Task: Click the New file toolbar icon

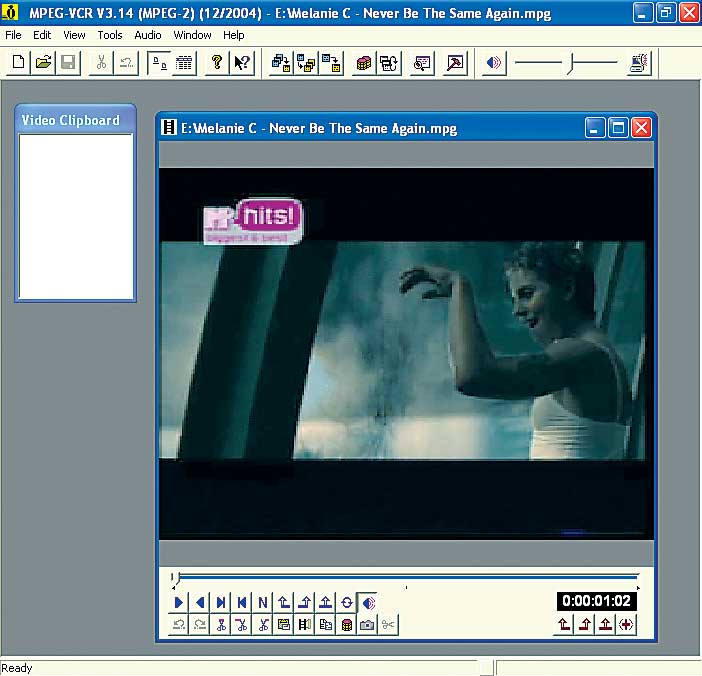Action: [x=18, y=63]
